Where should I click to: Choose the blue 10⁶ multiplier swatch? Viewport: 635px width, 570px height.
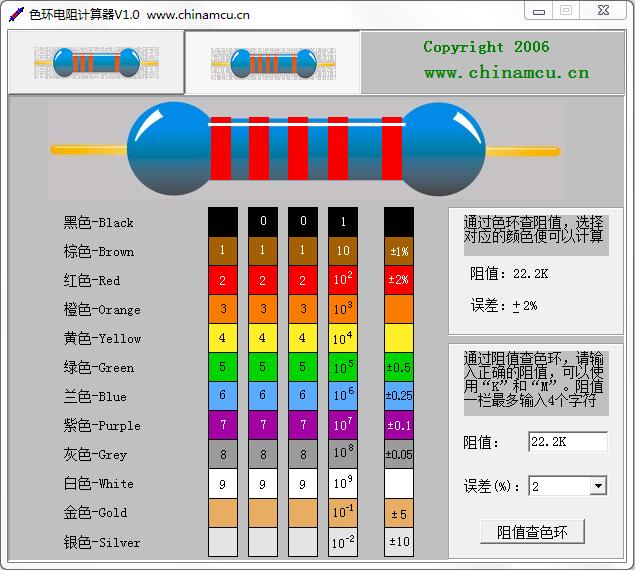(x=343, y=396)
